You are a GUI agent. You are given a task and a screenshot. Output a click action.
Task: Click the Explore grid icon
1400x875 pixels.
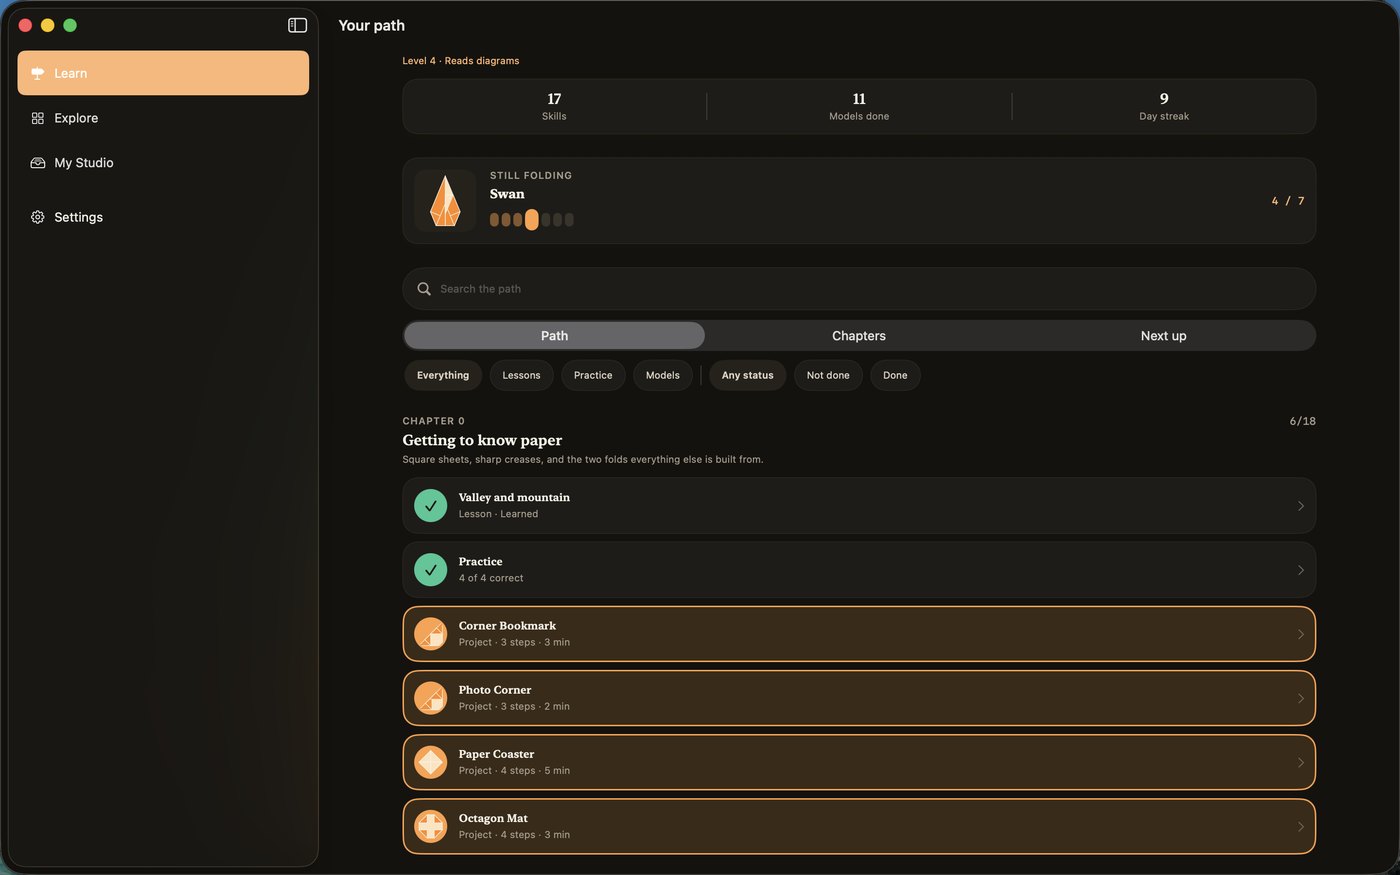pyautogui.click(x=38, y=118)
